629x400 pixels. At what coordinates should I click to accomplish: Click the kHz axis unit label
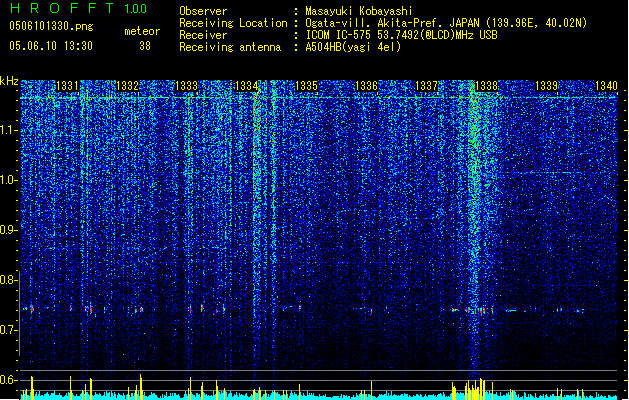tap(9, 81)
